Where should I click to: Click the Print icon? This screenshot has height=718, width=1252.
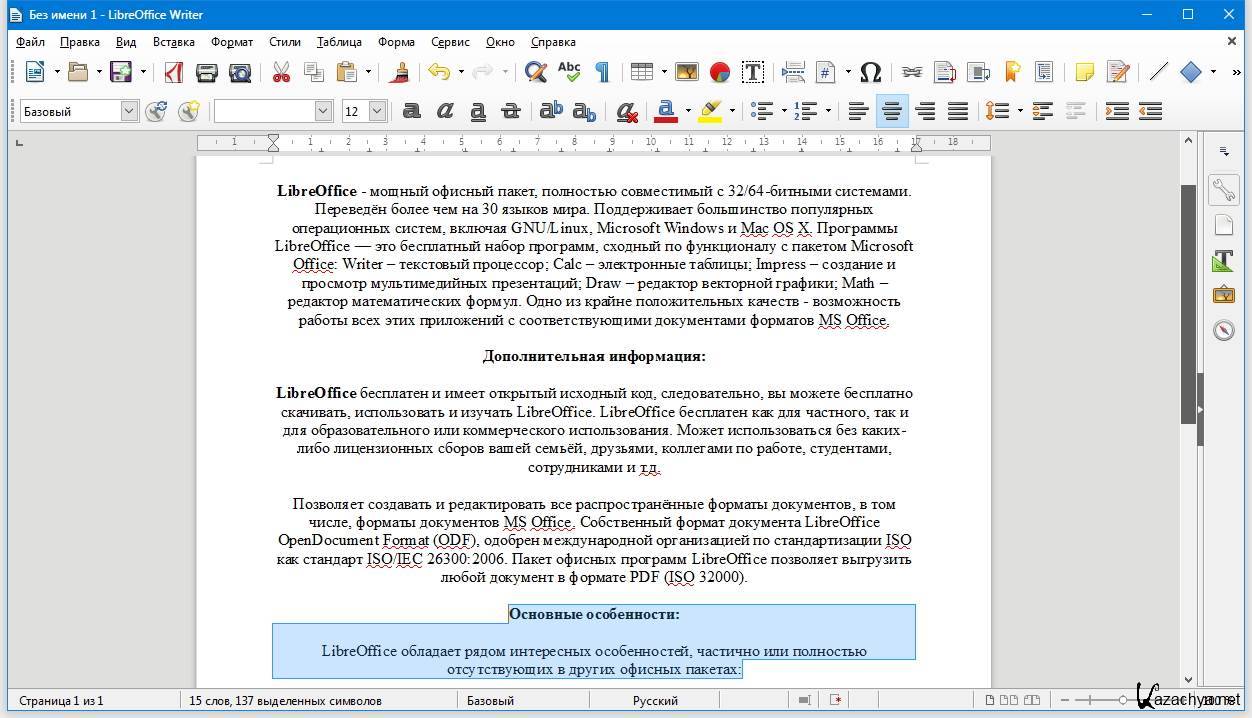tap(207, 72)
